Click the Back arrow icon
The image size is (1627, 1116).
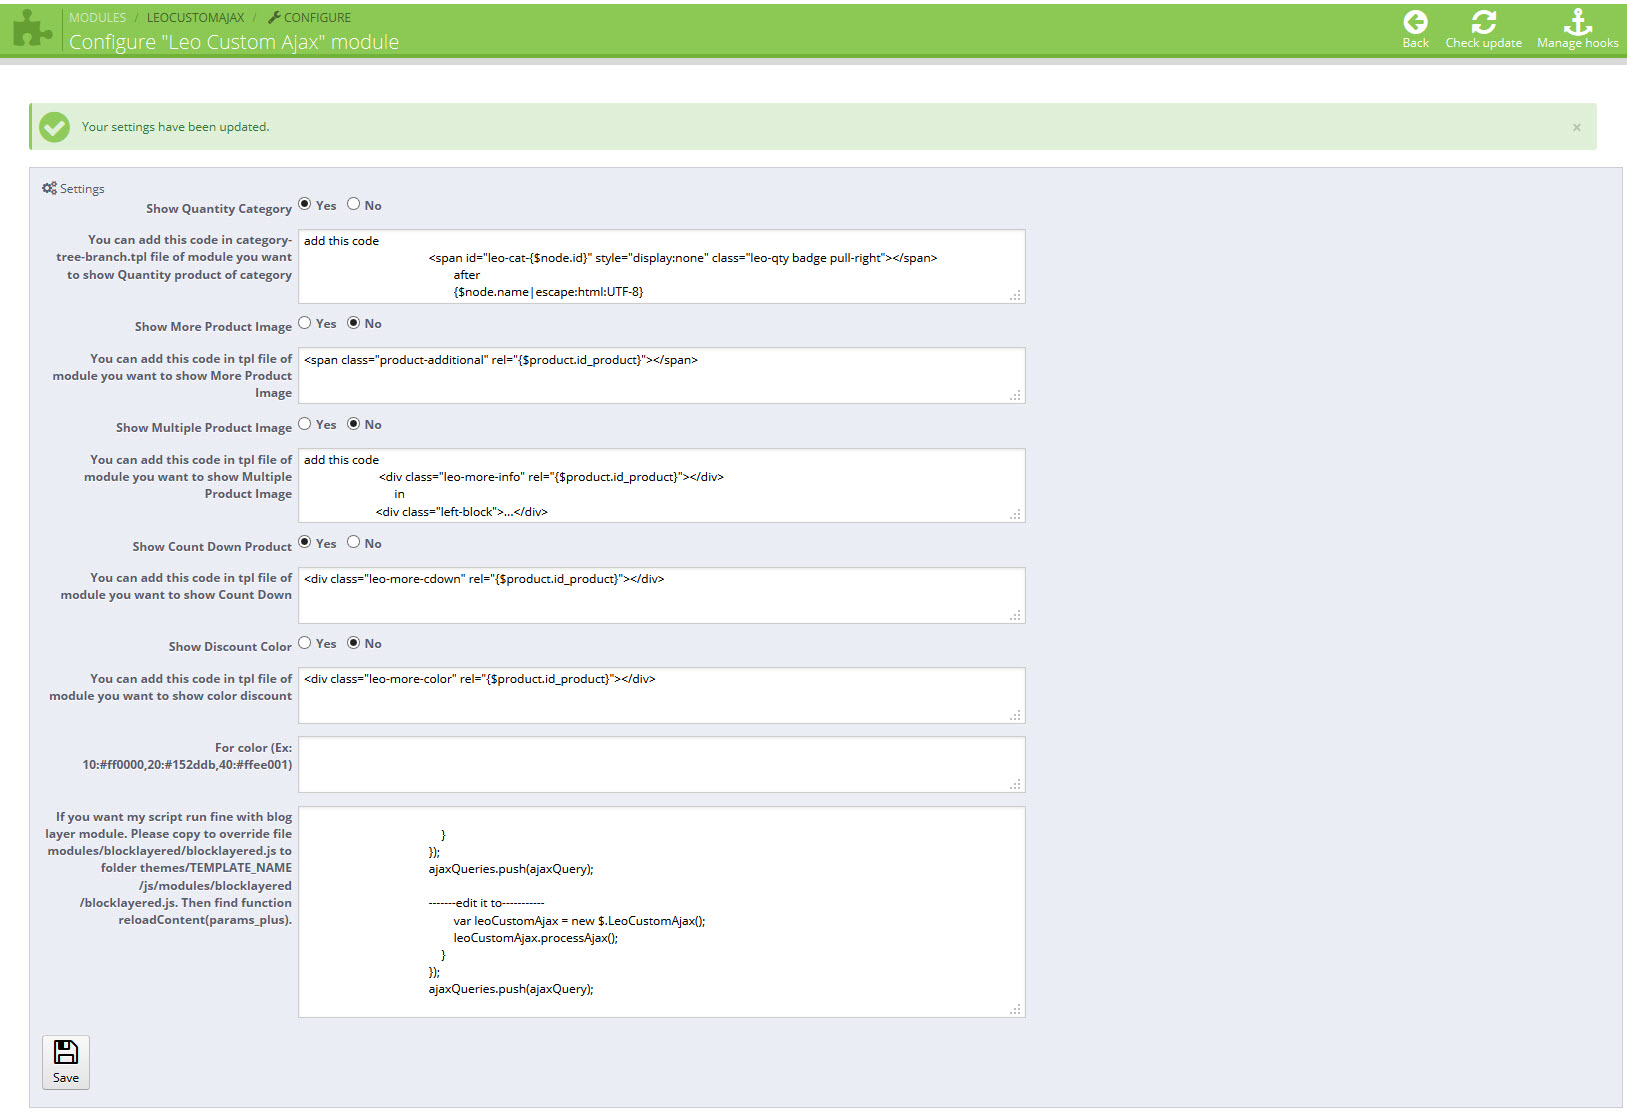pos(1415,22)
